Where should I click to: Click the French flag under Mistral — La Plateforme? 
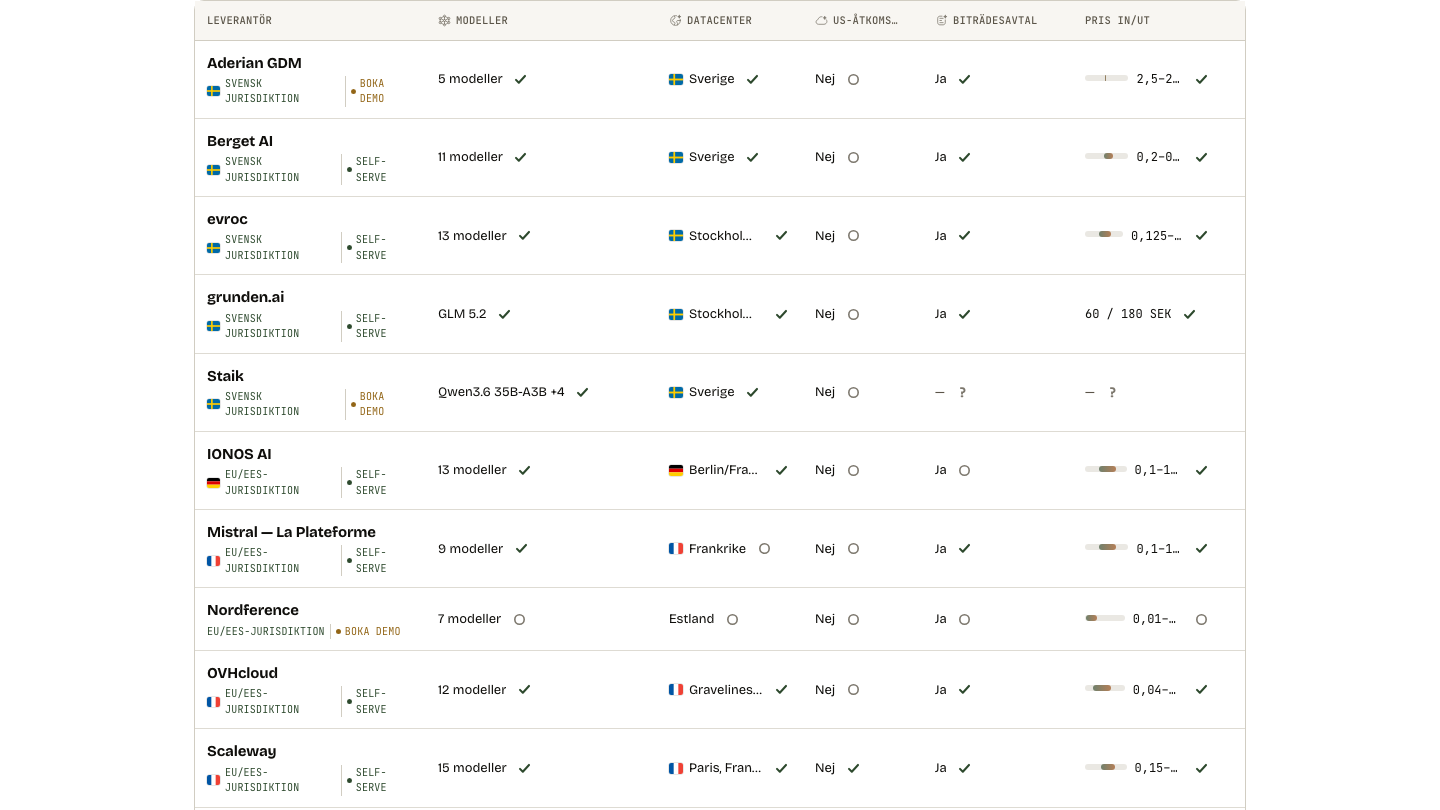[213, 561]
